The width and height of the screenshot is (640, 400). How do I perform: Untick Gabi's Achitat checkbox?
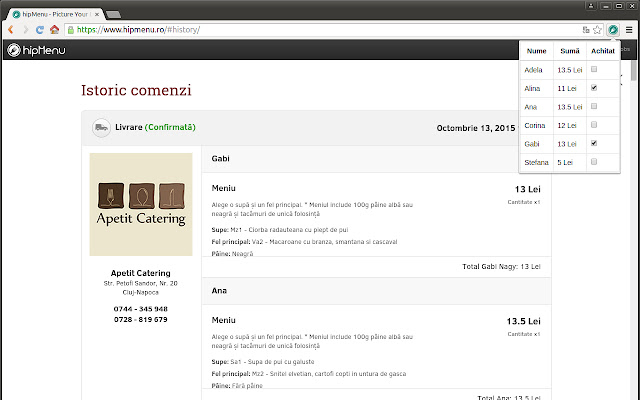click(x=594, y=143)
